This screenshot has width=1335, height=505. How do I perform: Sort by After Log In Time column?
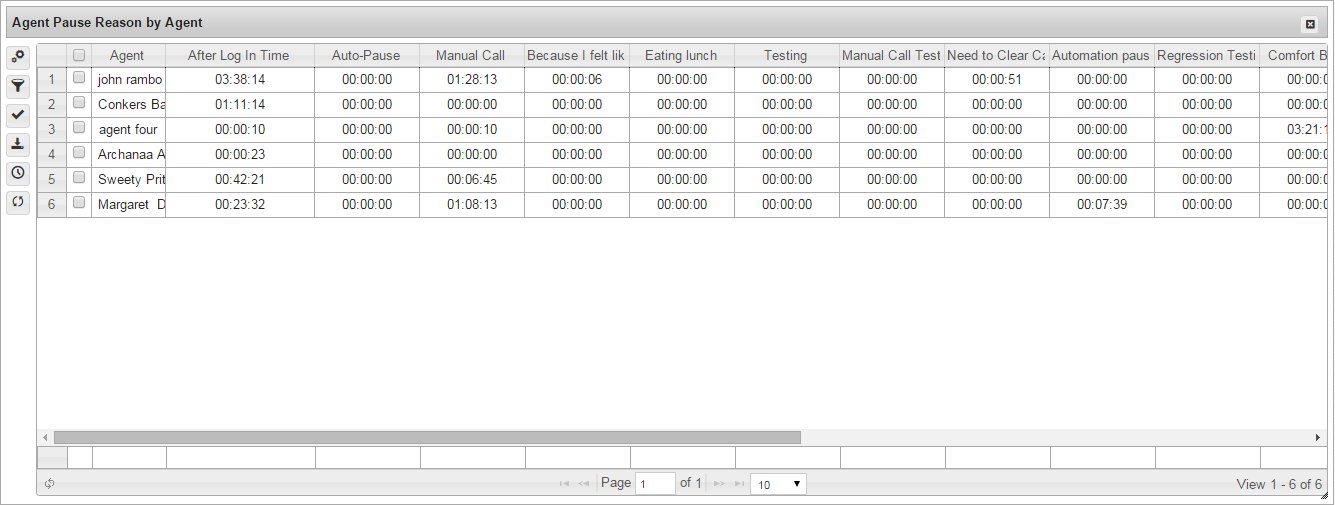click(x=239, y=56)
